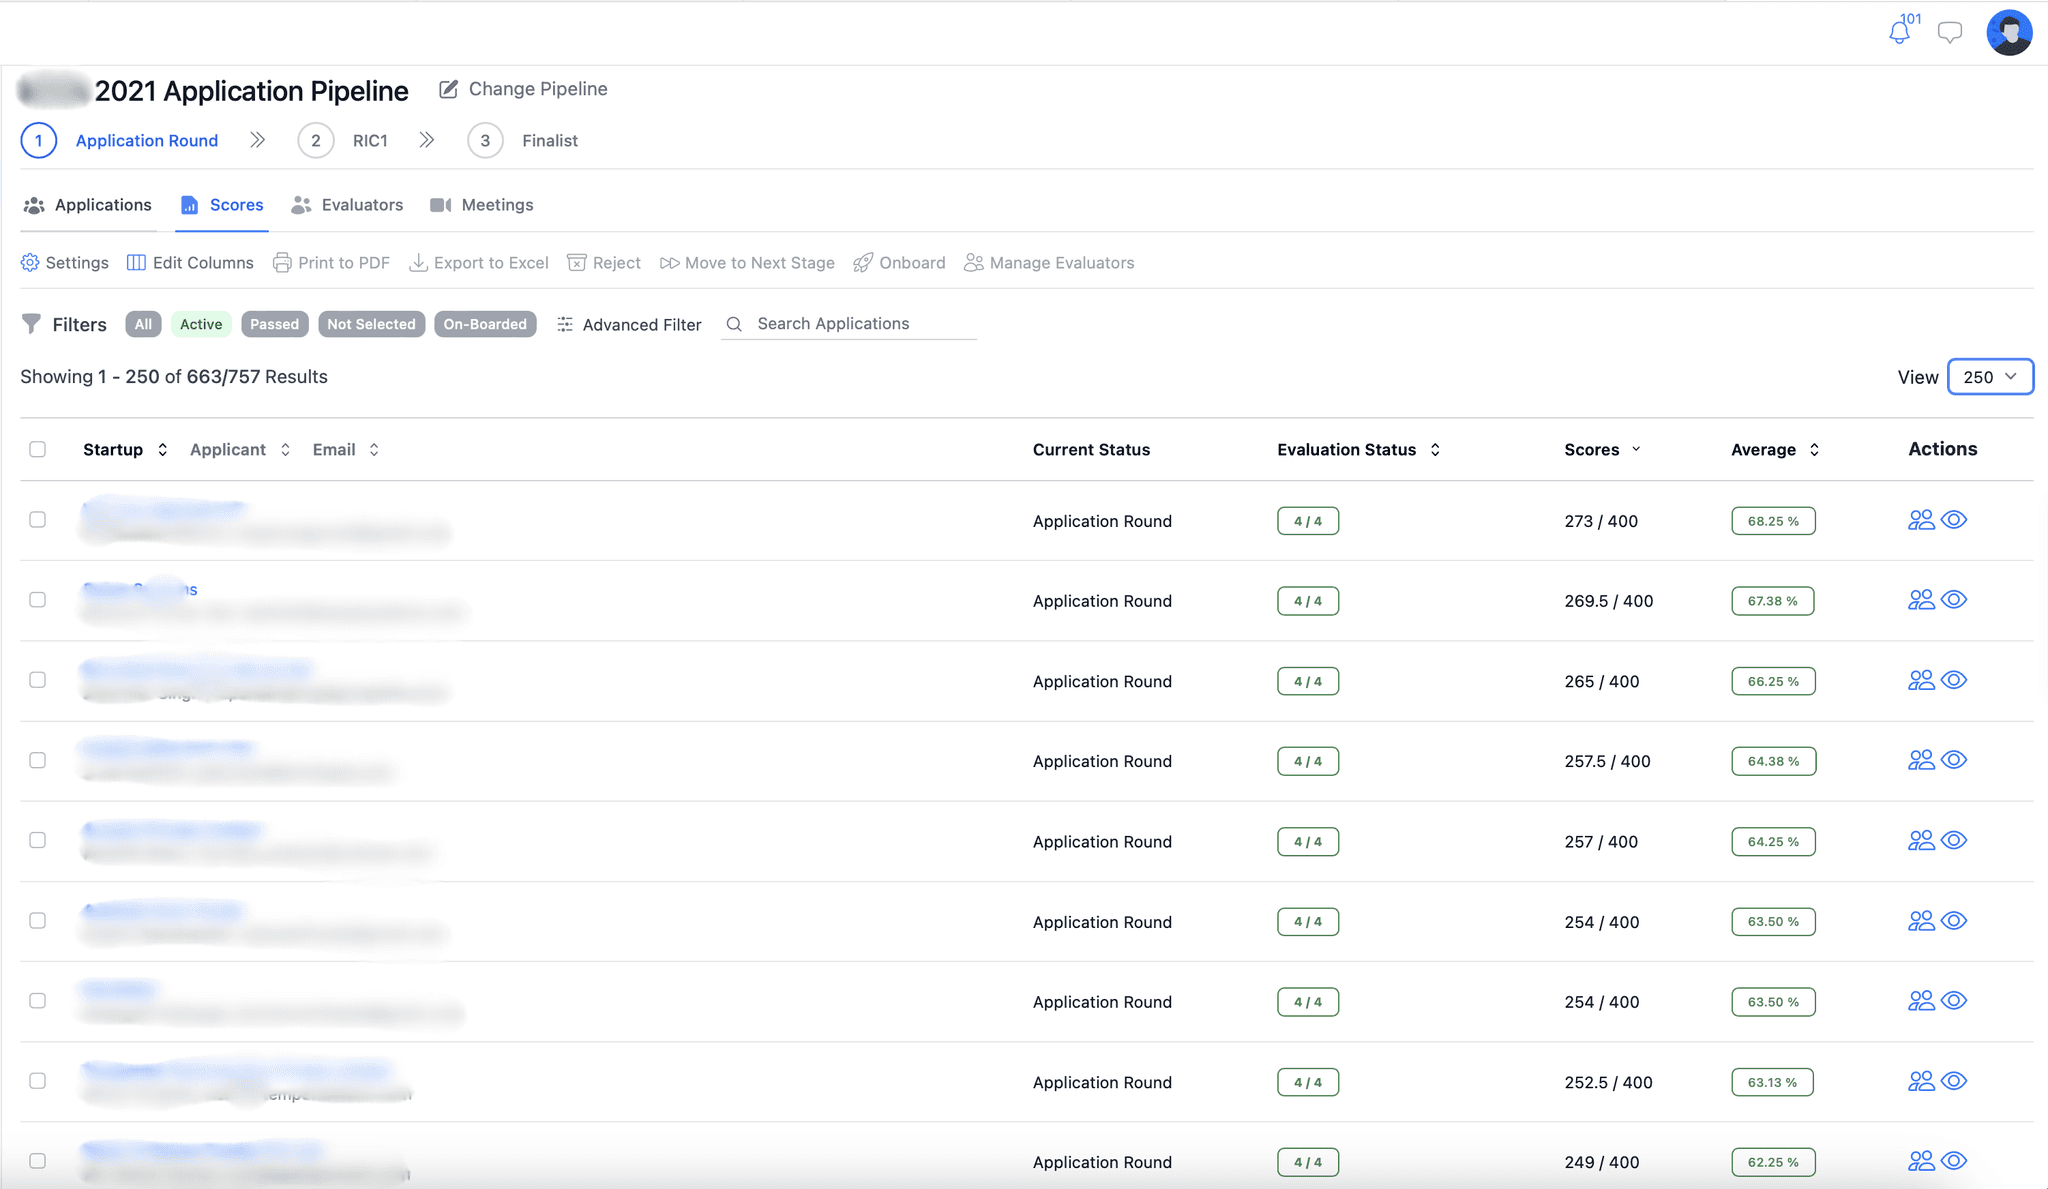Switch to the Applications tab

click(x=103, y=204)
